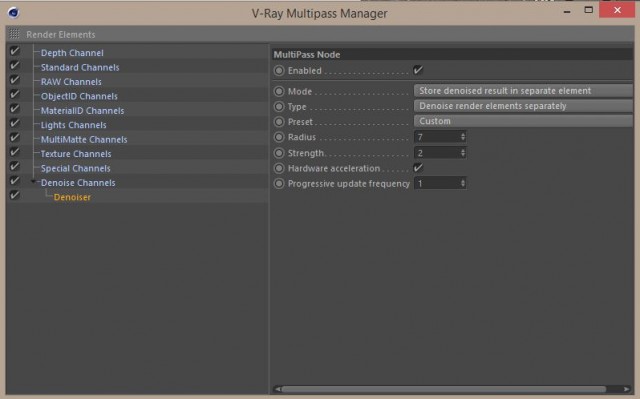Toggle Denoise Channels checkmark
The image size is (640, 399).
click(x=15, y=181)
